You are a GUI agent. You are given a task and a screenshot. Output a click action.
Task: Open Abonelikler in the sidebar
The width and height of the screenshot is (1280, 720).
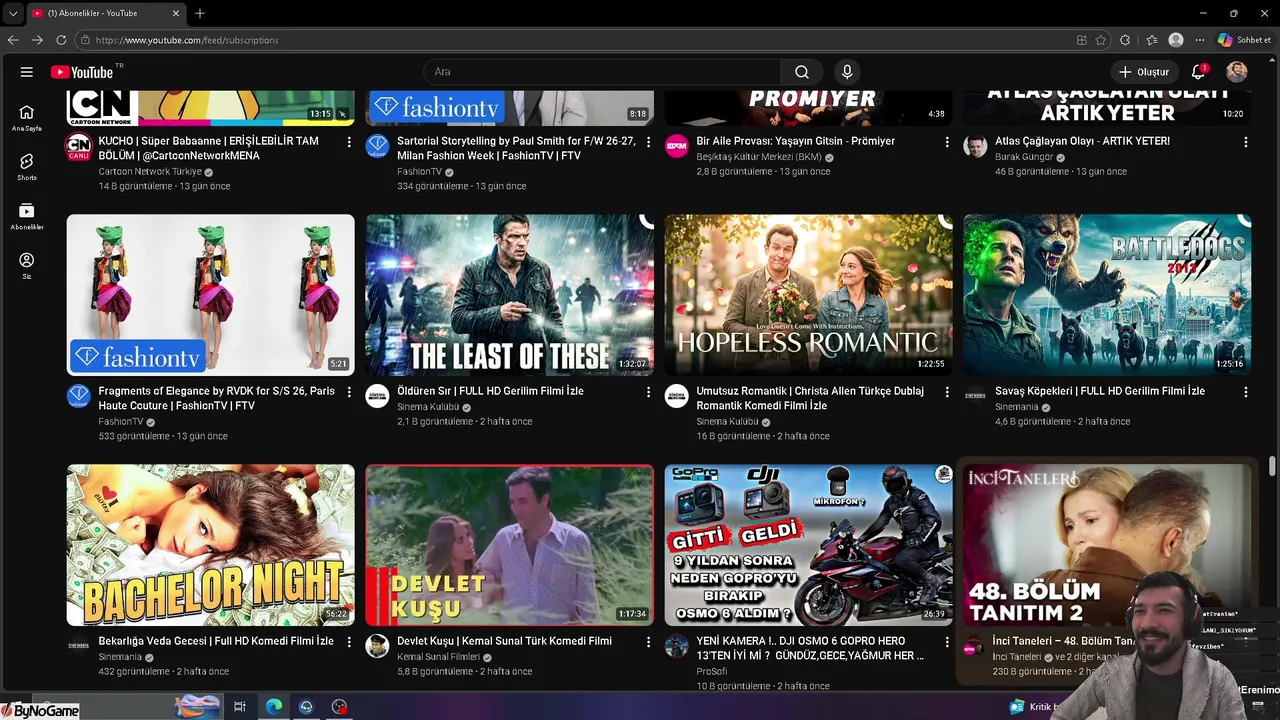click(27, 217)
